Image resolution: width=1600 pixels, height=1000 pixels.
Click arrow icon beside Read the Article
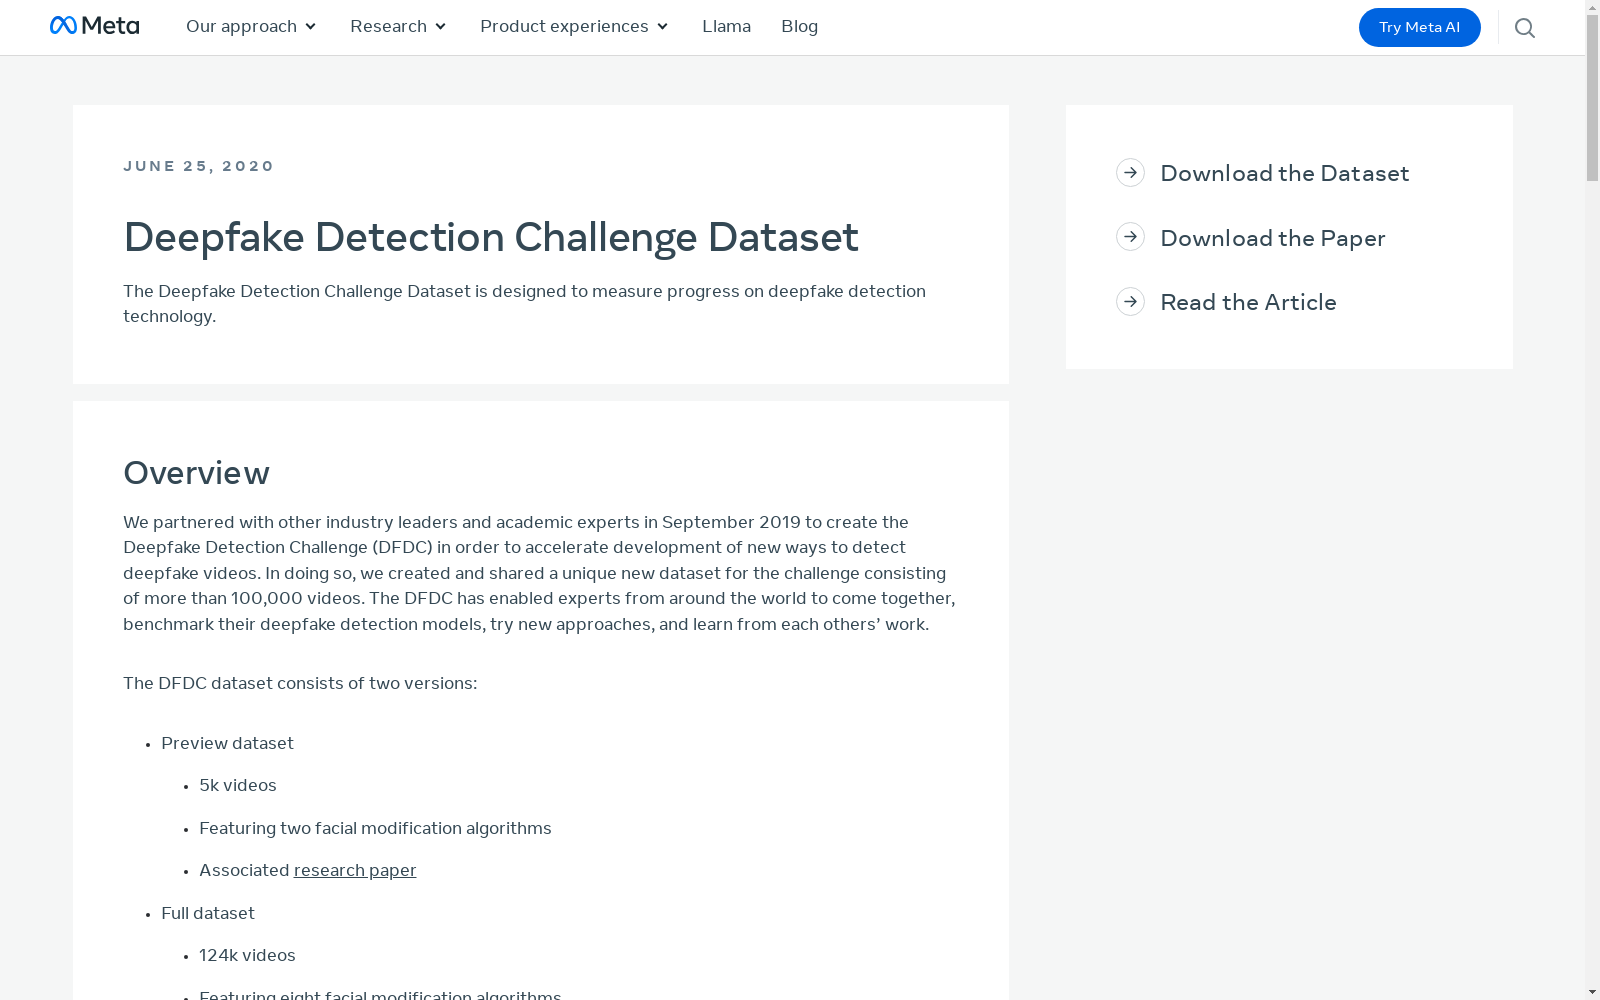point(1130,301)
